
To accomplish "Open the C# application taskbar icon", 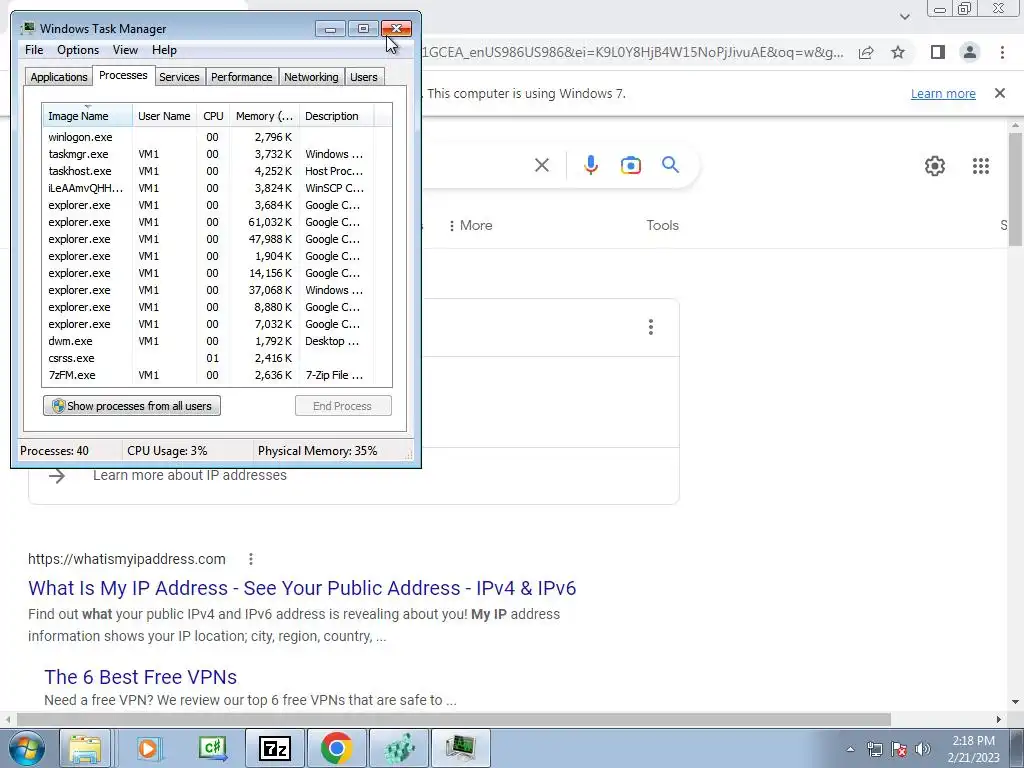I will pos(213,749).
